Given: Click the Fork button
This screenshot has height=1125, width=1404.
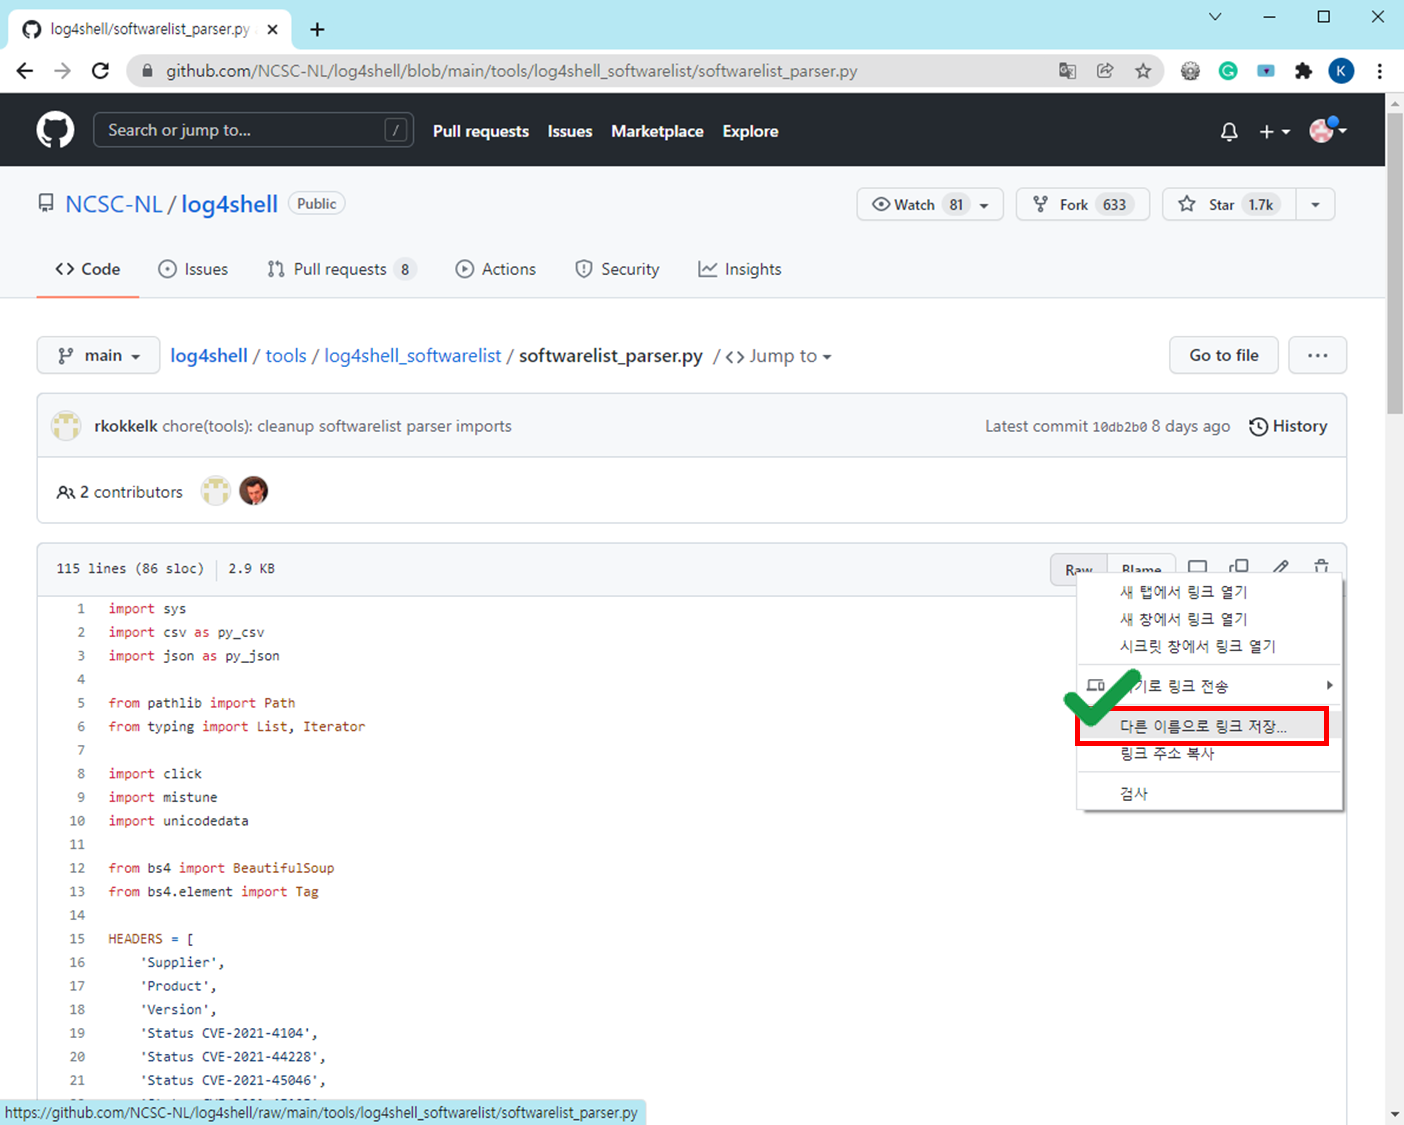Looking at the screenshot, I should click(x=1083, y=204).
